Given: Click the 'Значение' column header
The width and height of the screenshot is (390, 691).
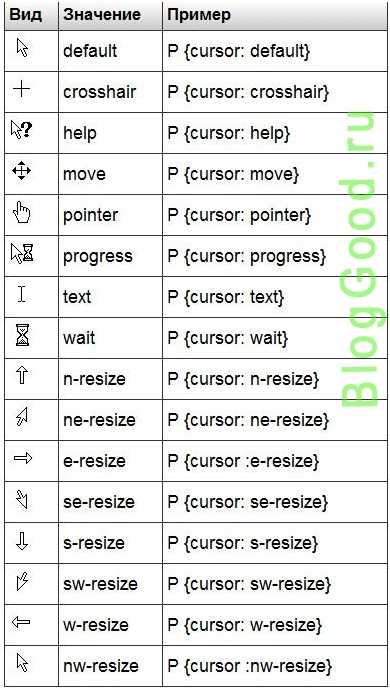Looking at the screenshot, I should [x=102, y=15].
